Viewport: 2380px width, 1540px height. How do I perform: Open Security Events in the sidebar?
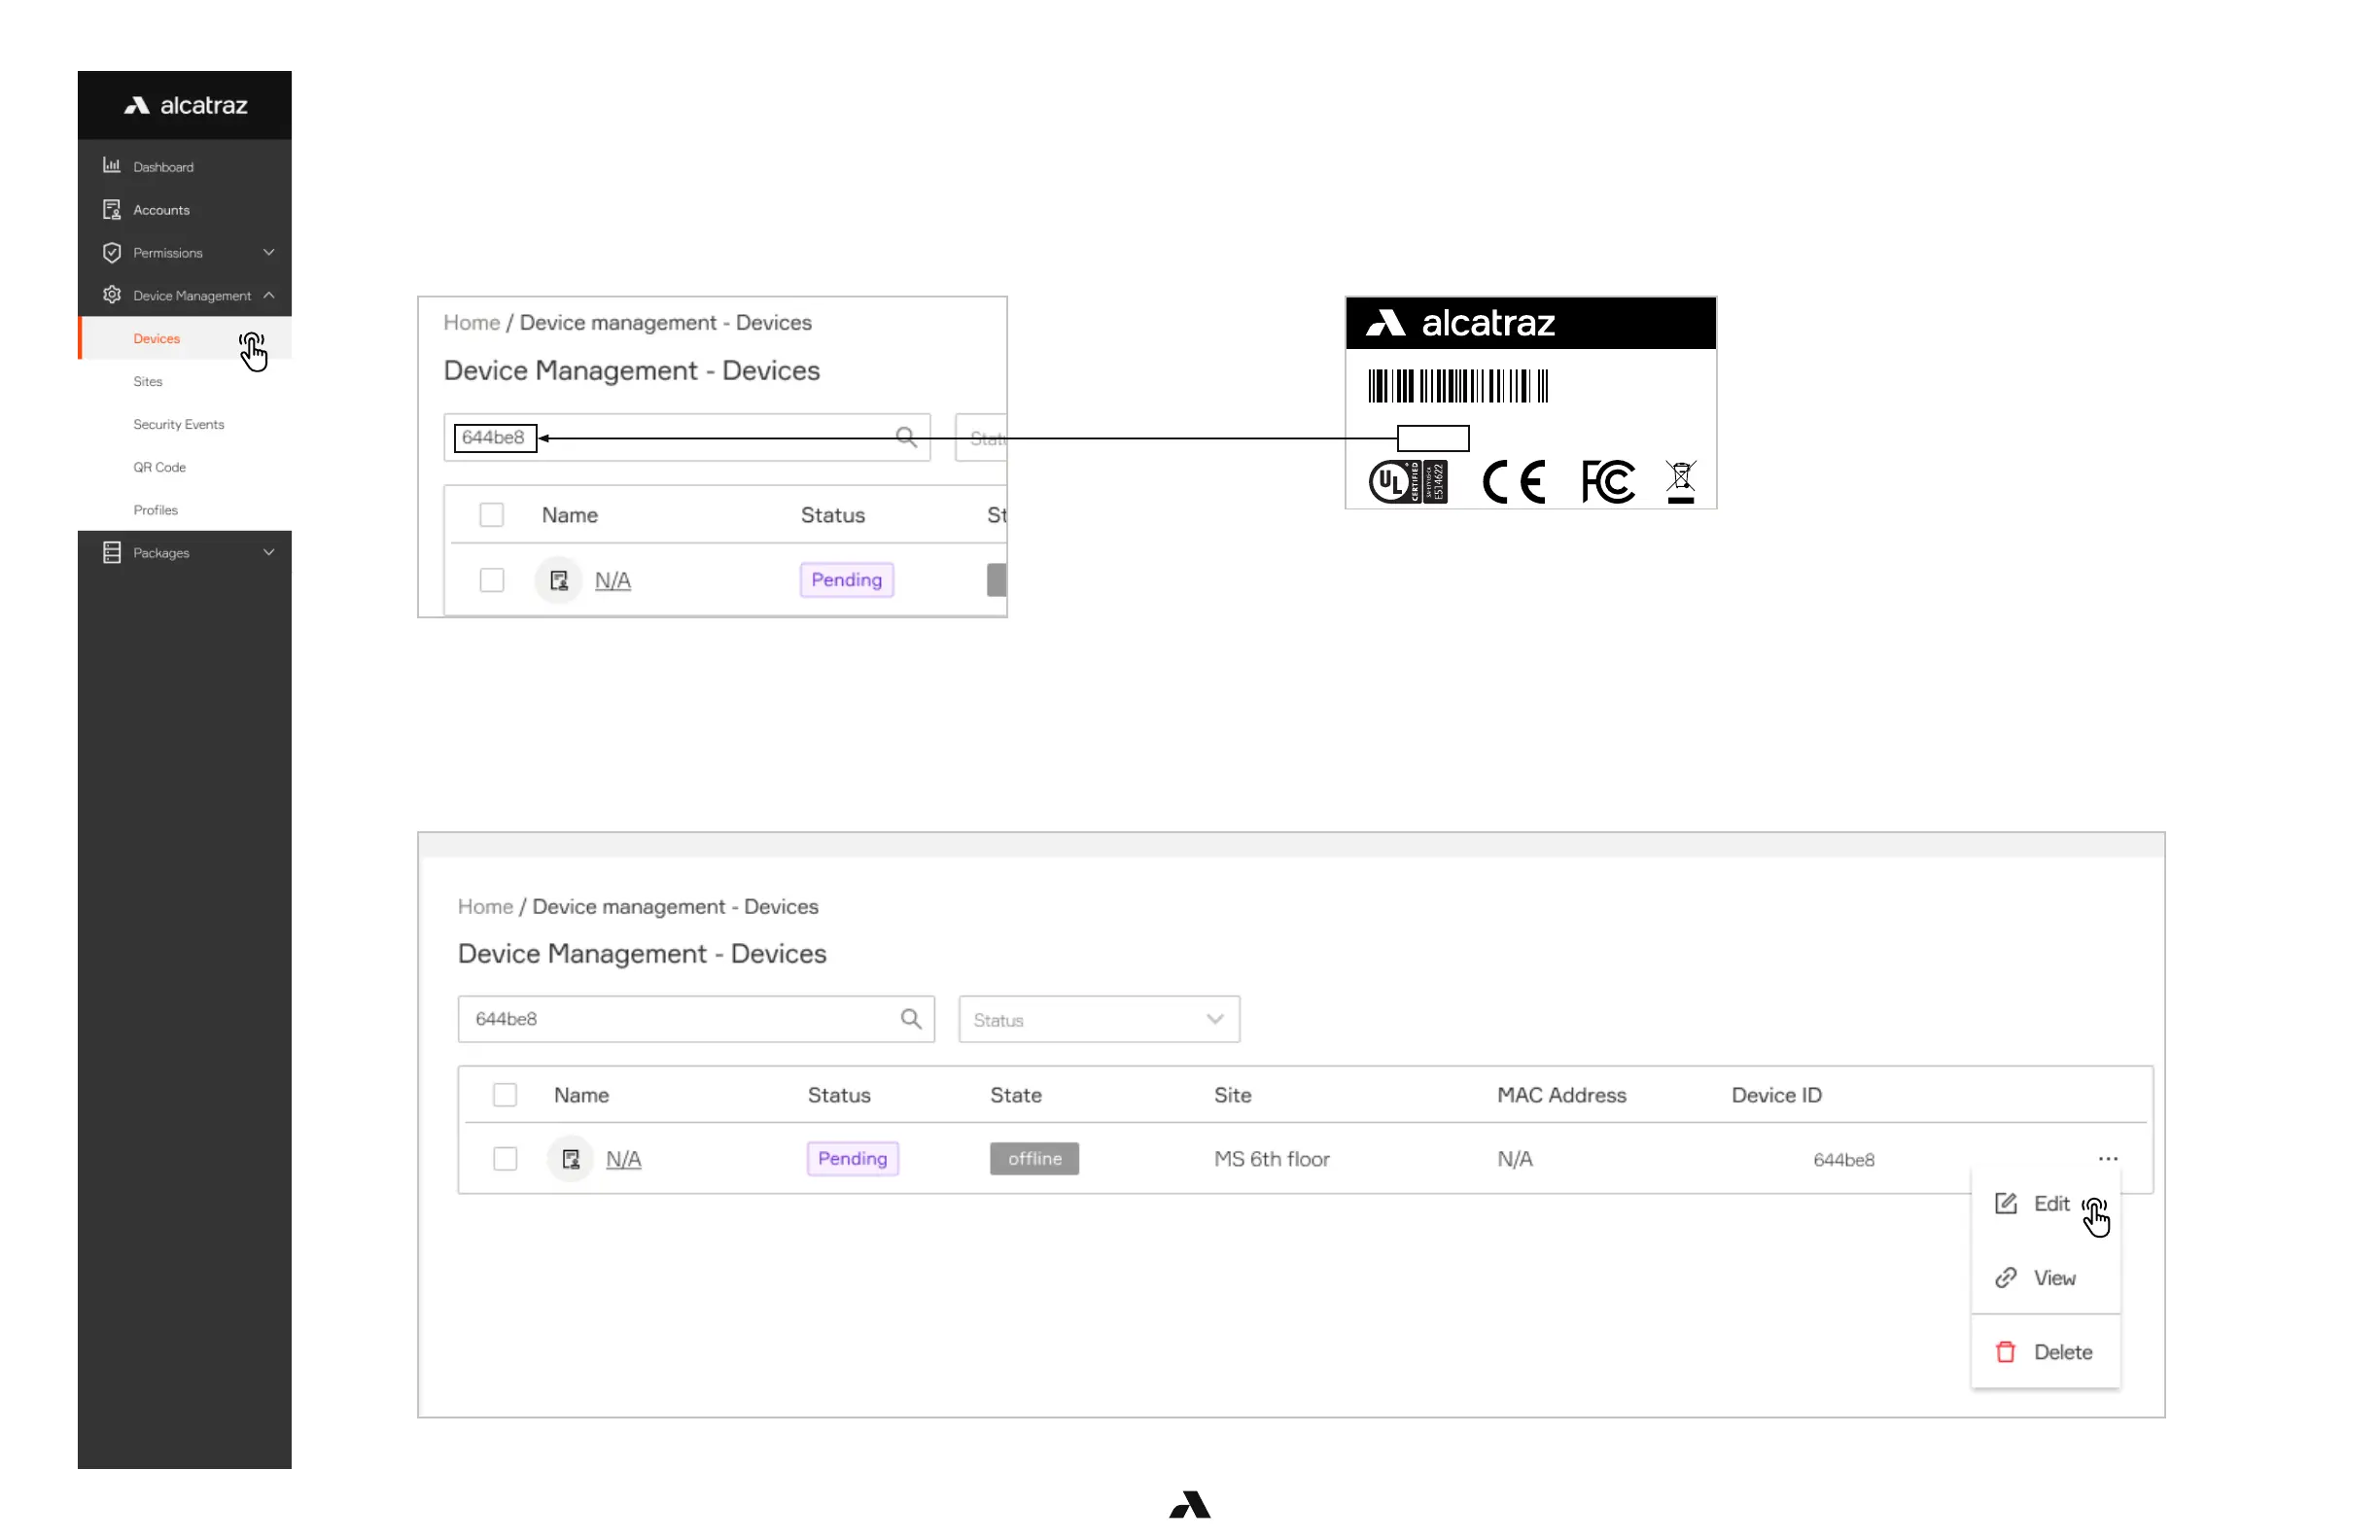tap(178, 424)
